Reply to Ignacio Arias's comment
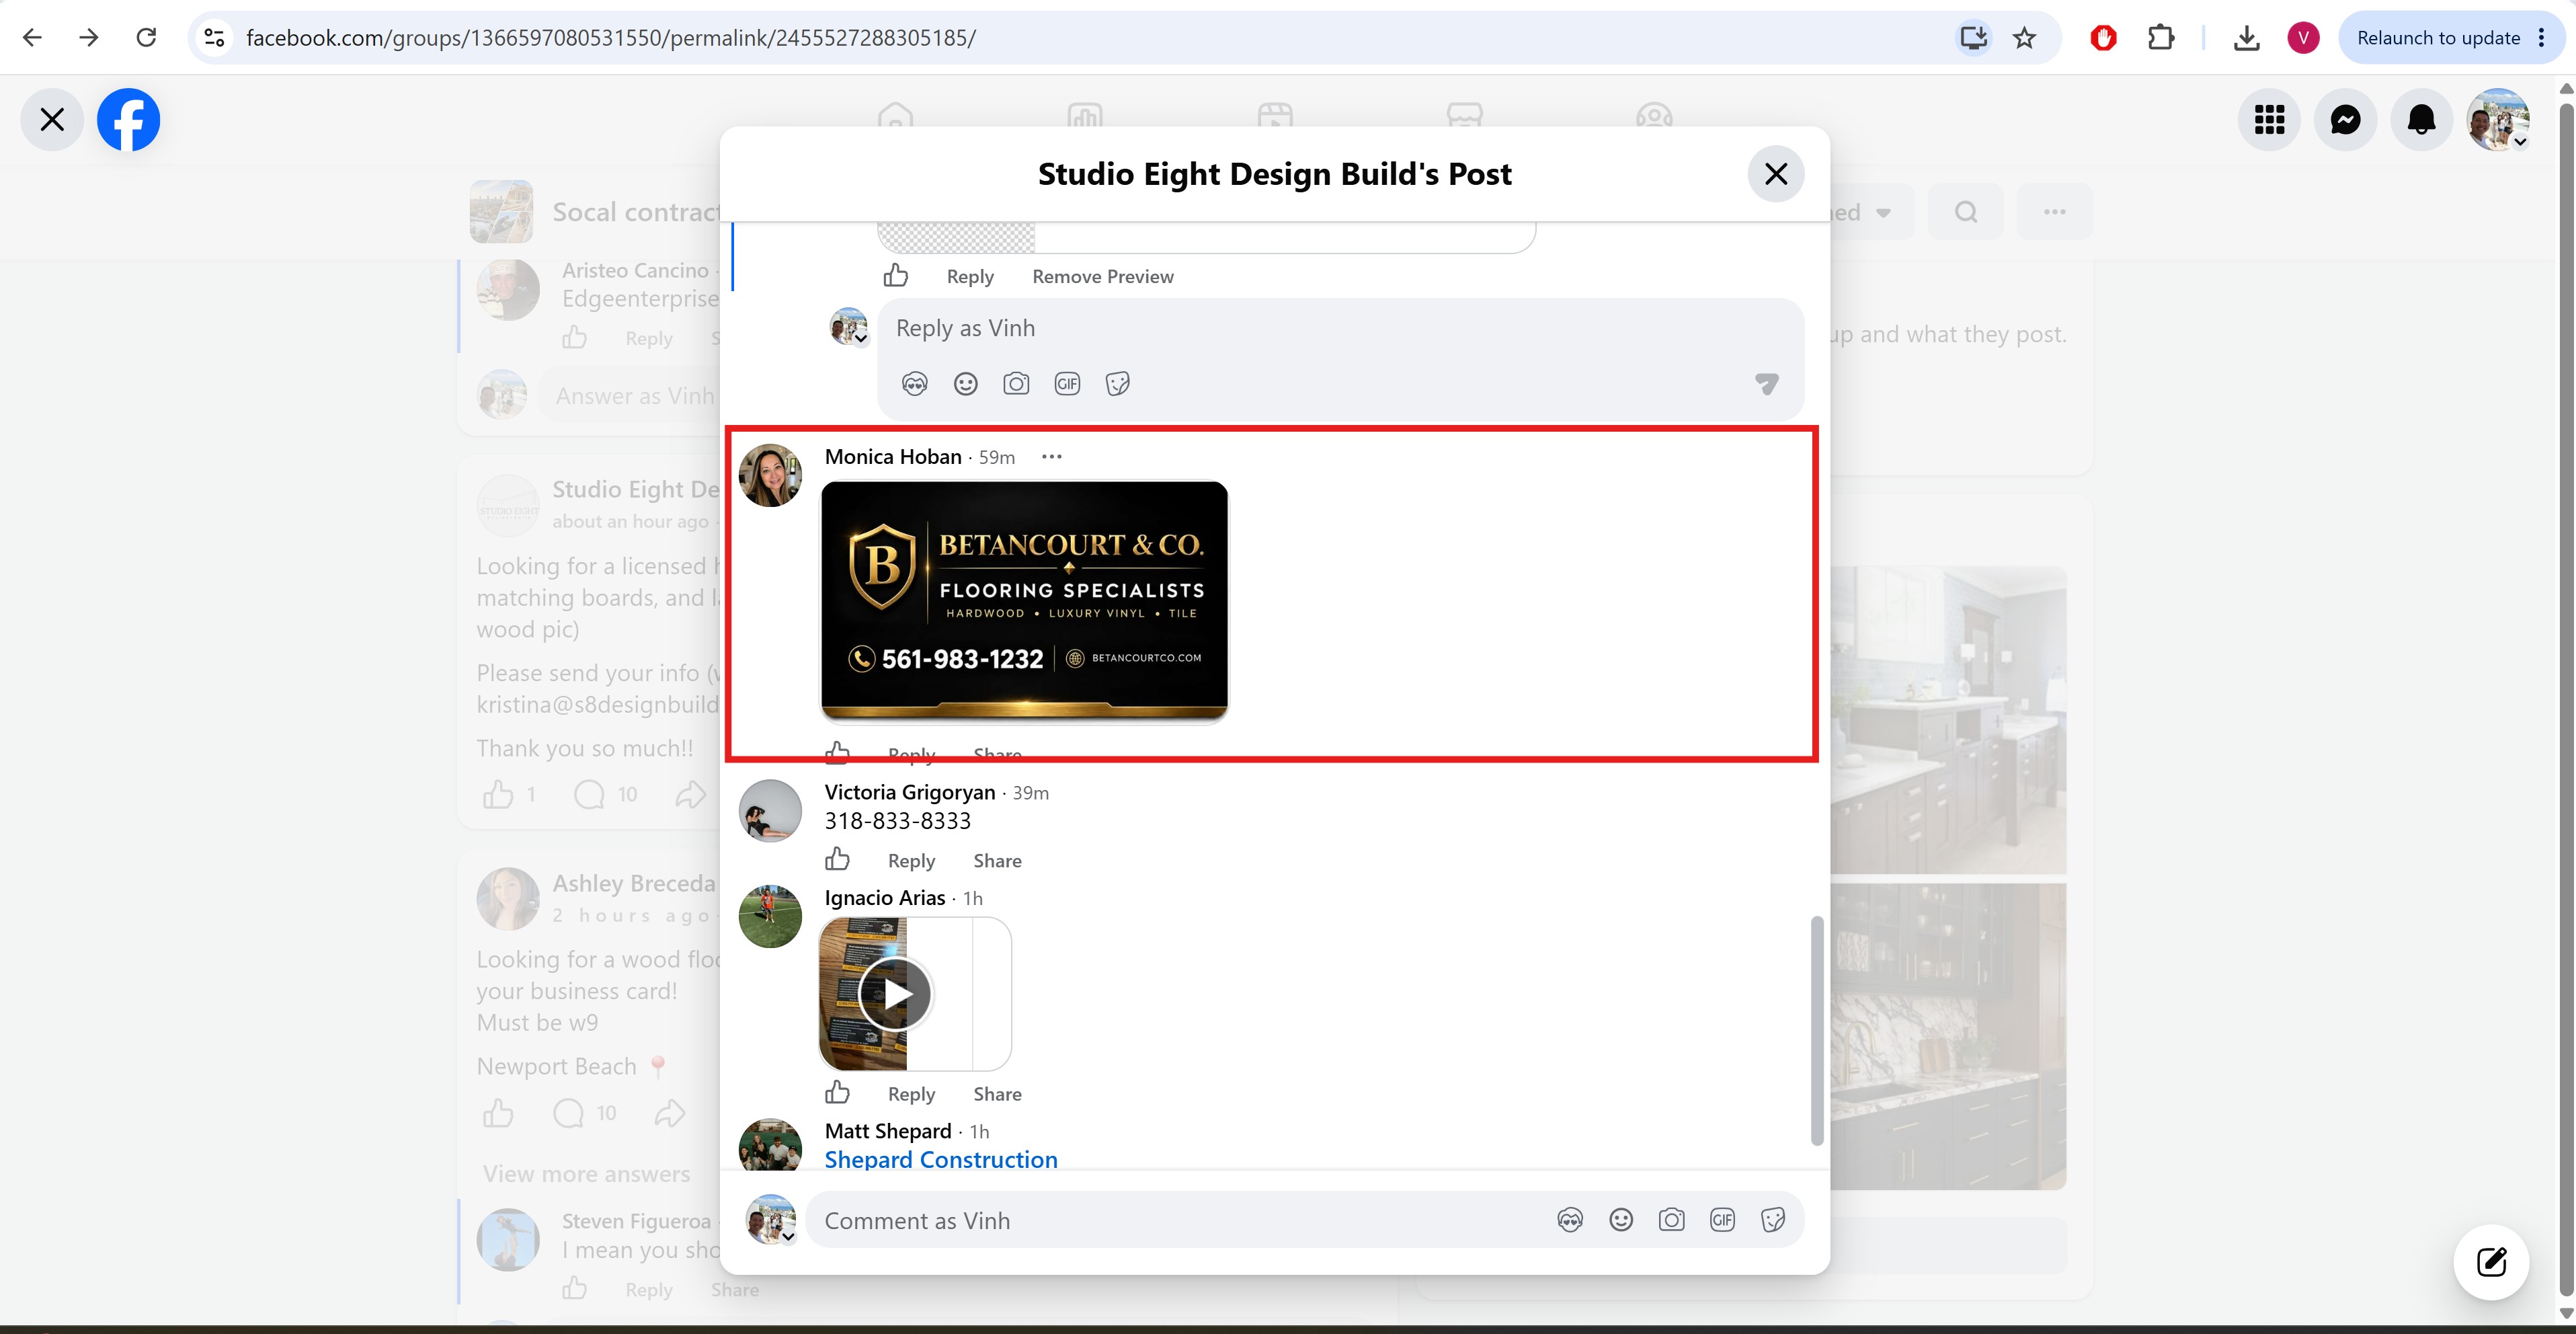2576x1334 pixels. 911,1094
